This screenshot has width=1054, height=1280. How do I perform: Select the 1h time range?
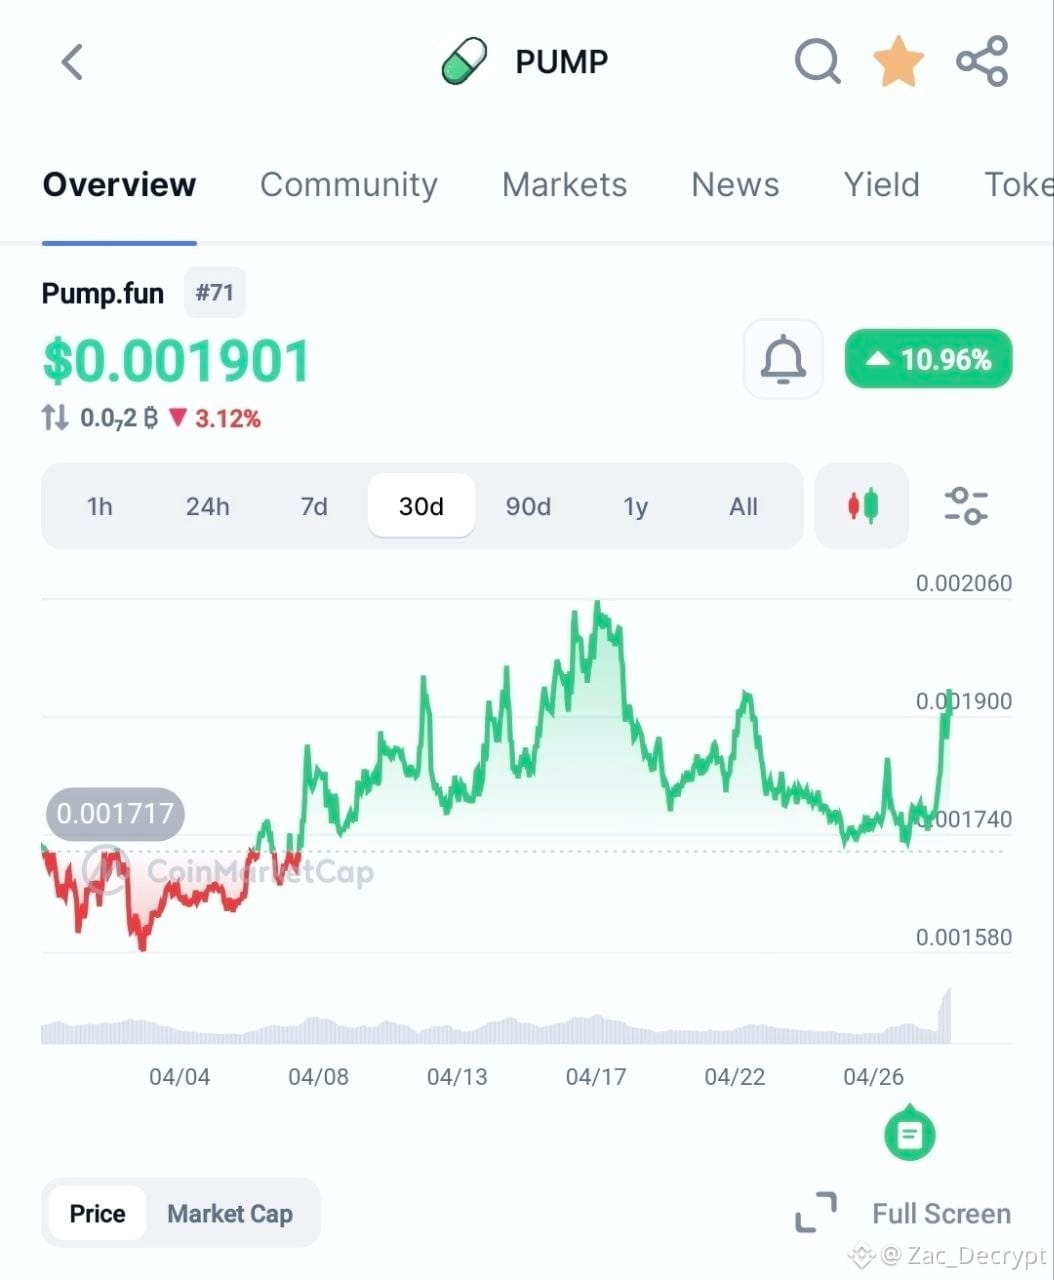100,506
